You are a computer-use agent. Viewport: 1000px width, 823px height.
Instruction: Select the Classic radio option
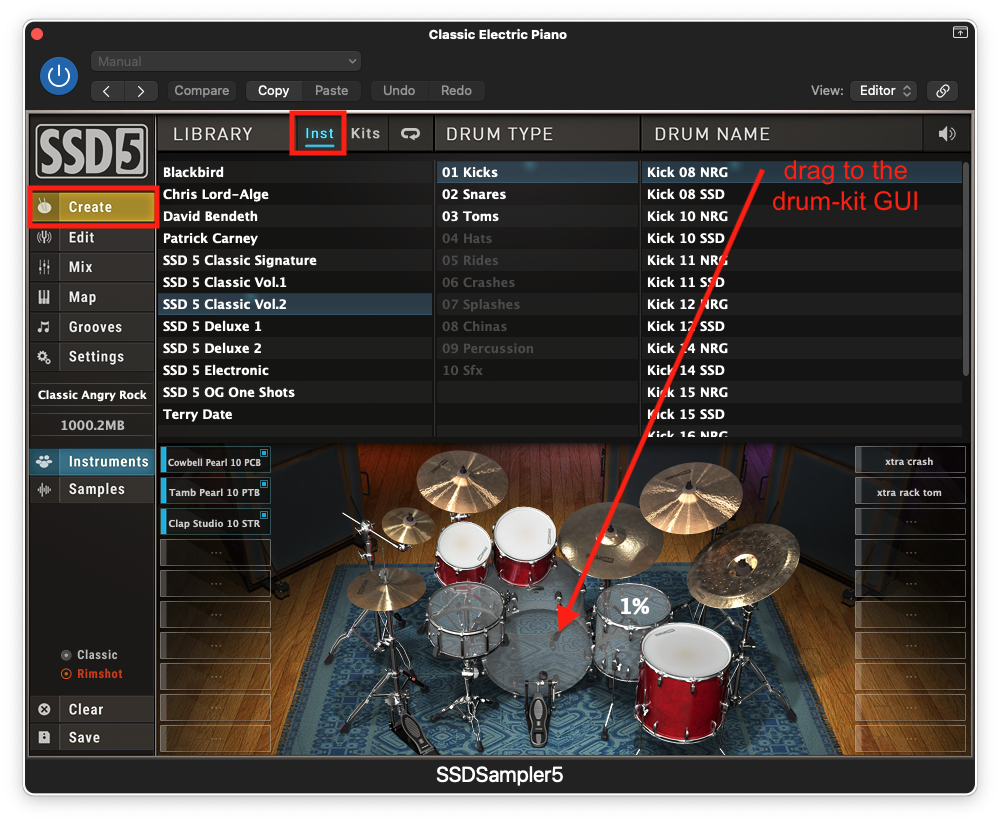tap(66, 655)
